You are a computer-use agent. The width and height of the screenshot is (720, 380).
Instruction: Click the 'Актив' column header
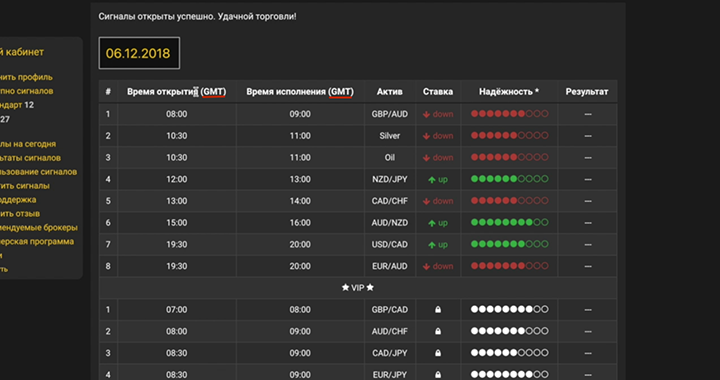point(389,92)
